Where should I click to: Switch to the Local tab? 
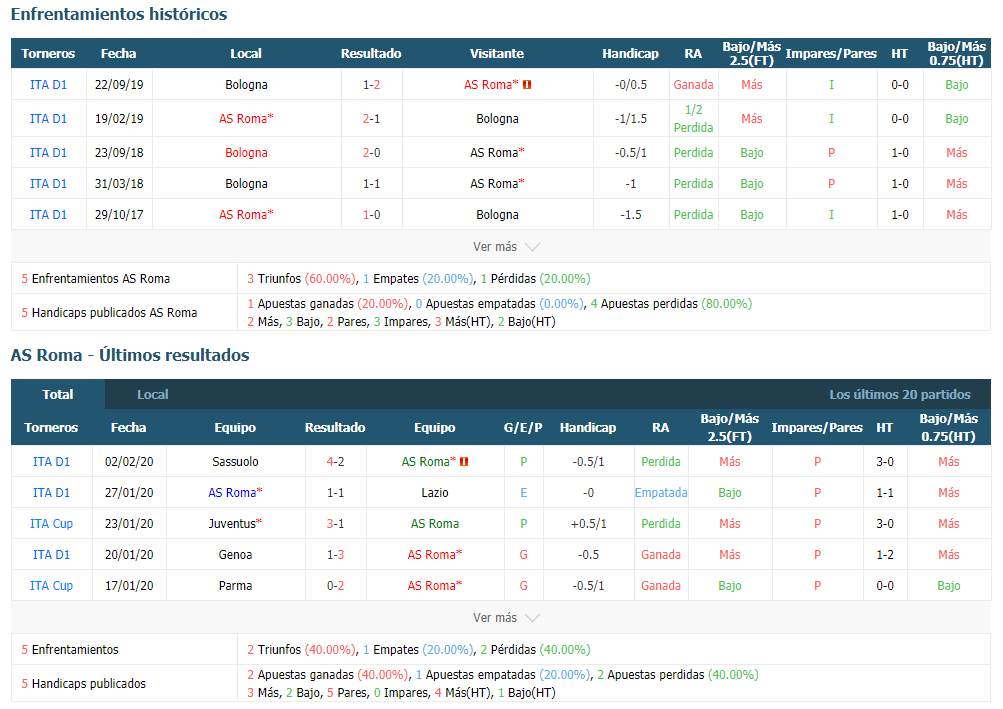coord(152,394)
